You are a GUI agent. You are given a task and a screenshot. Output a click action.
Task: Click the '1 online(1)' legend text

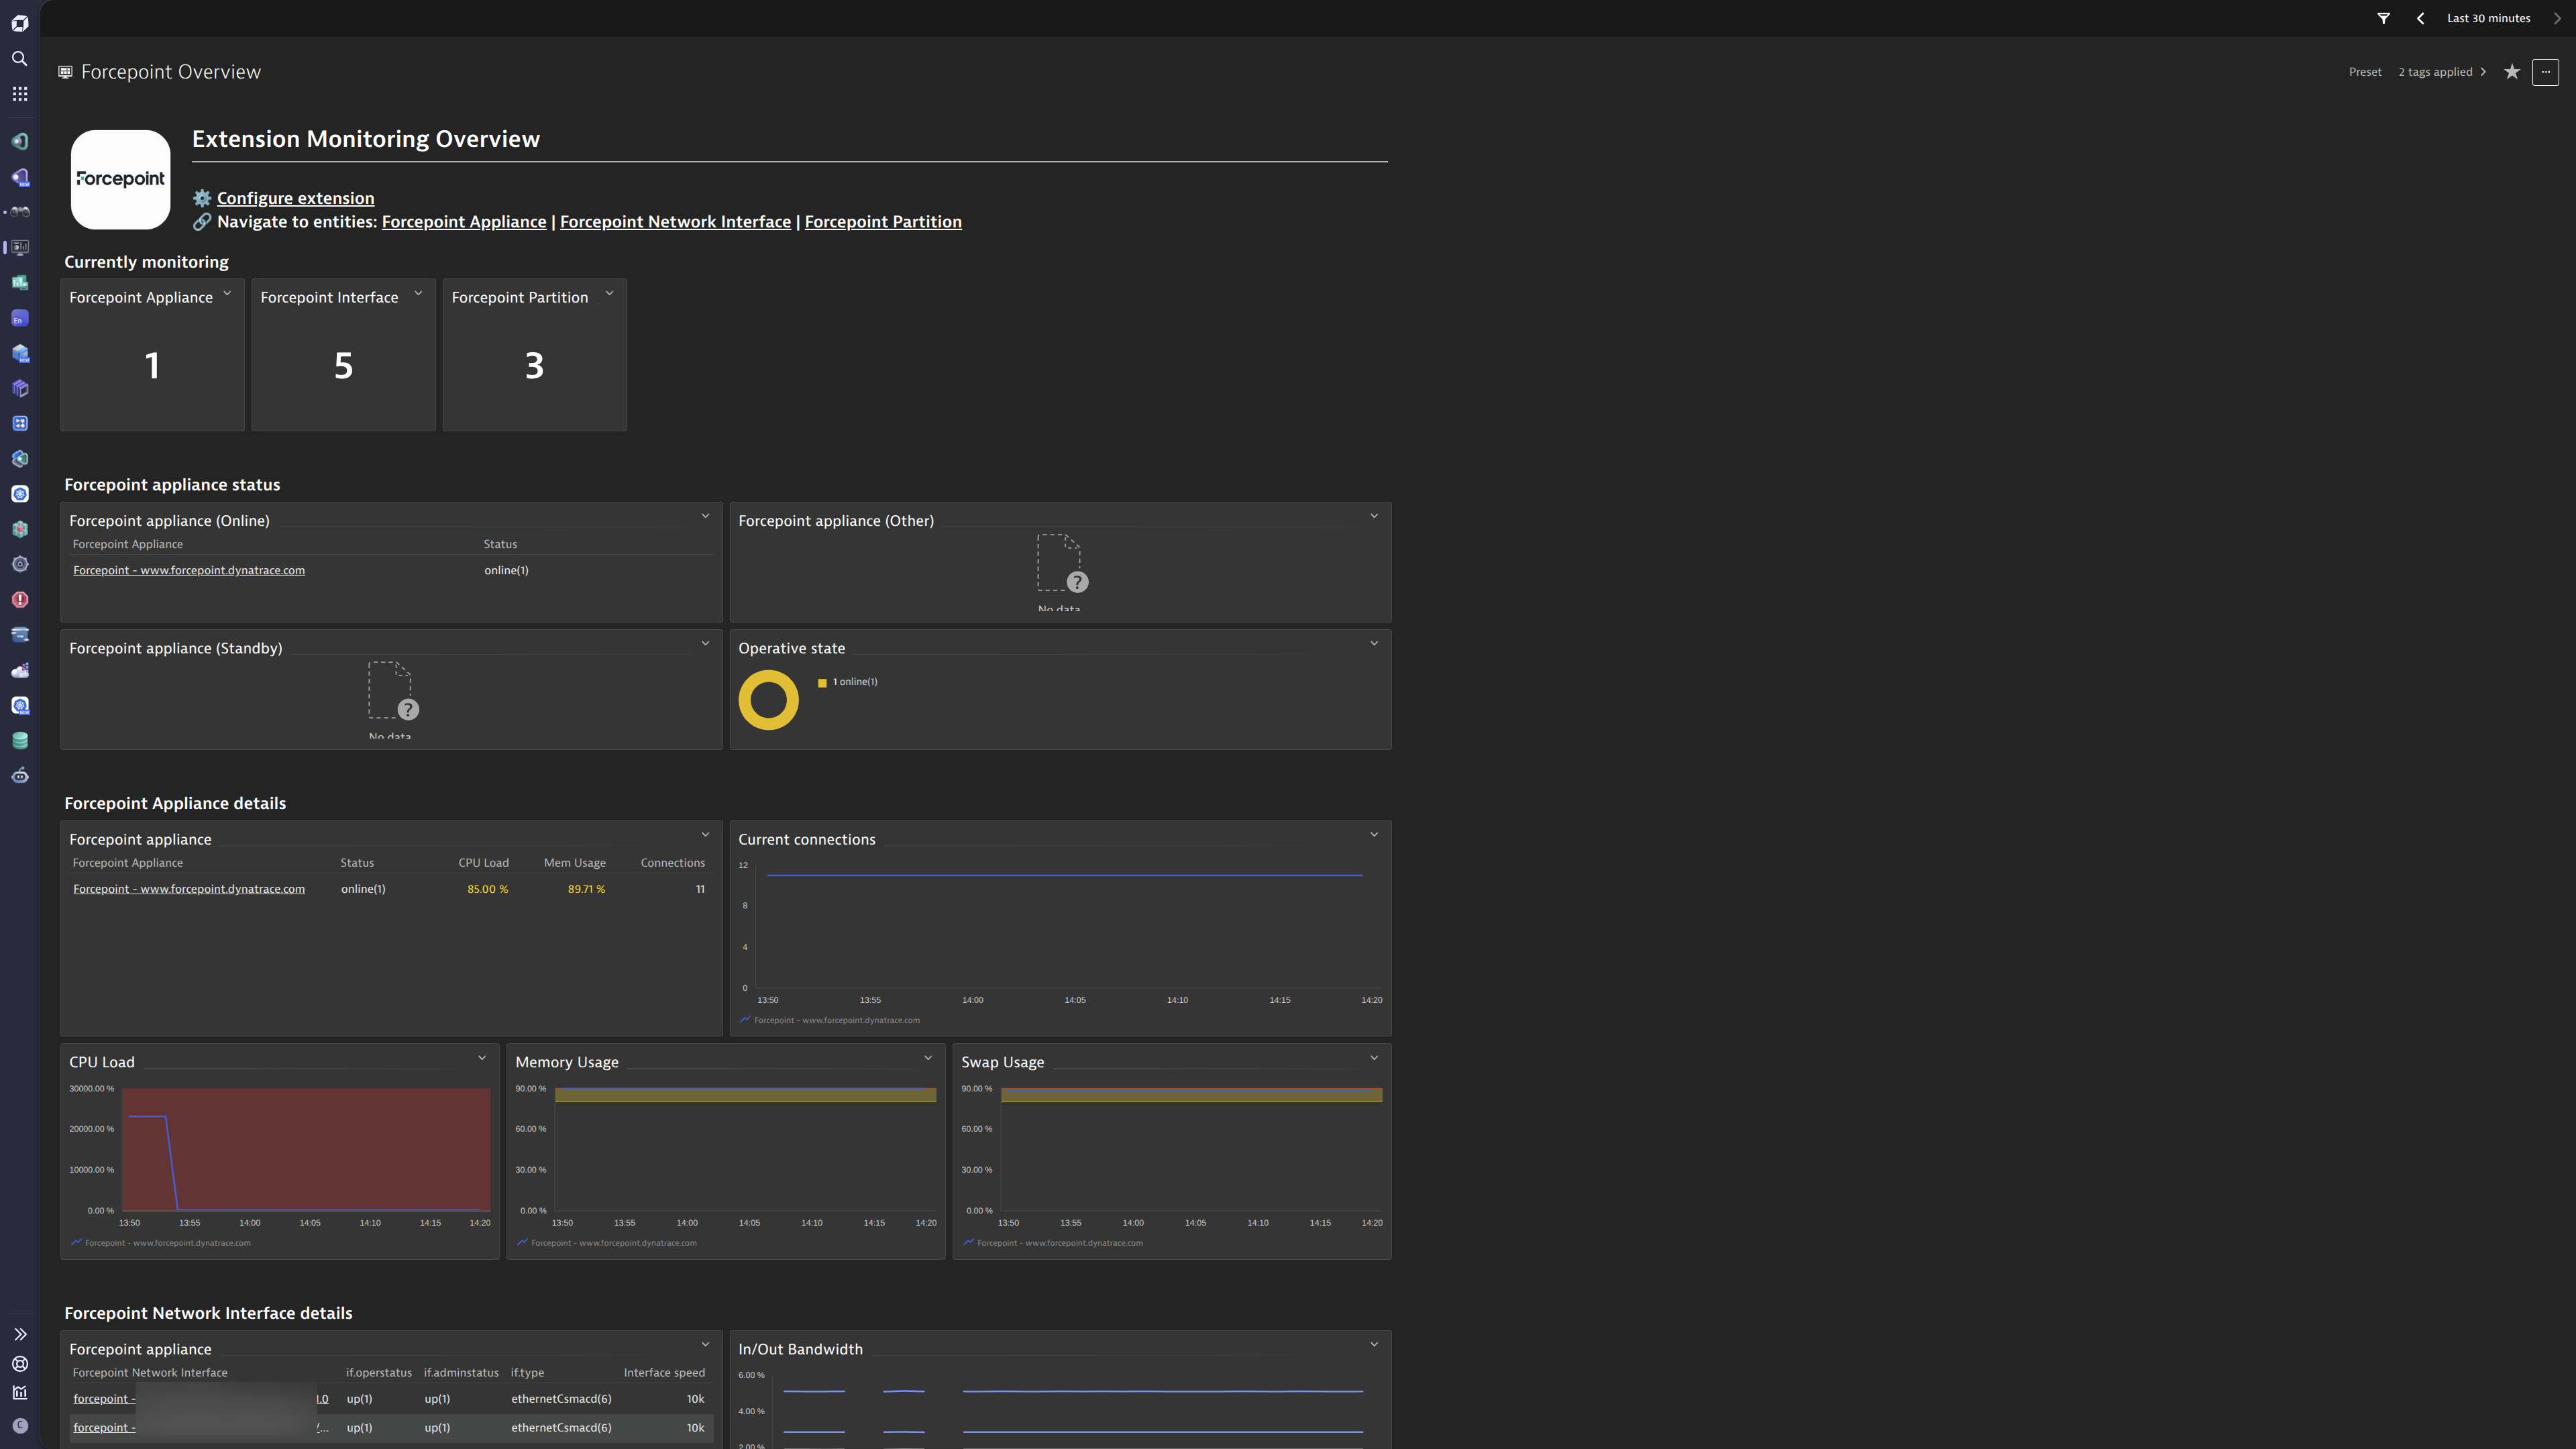(855, 682)
